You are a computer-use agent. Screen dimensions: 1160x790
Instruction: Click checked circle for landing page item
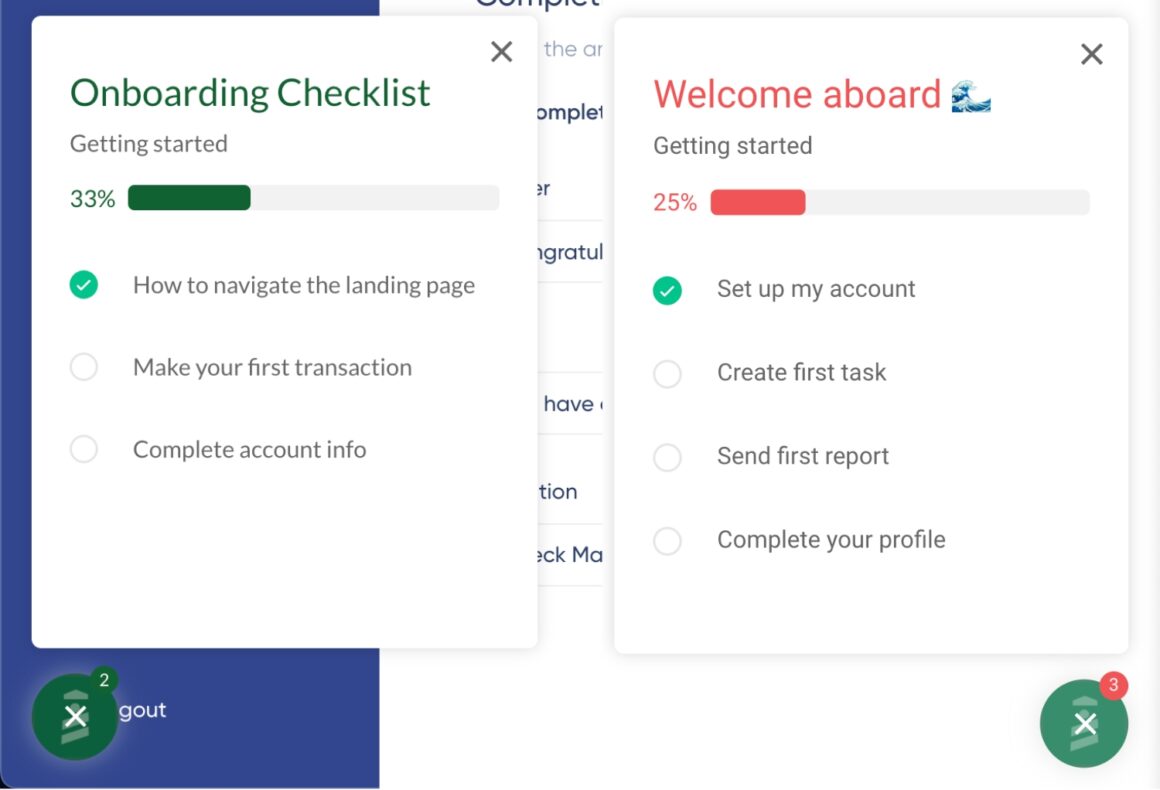tap(84, 285)
